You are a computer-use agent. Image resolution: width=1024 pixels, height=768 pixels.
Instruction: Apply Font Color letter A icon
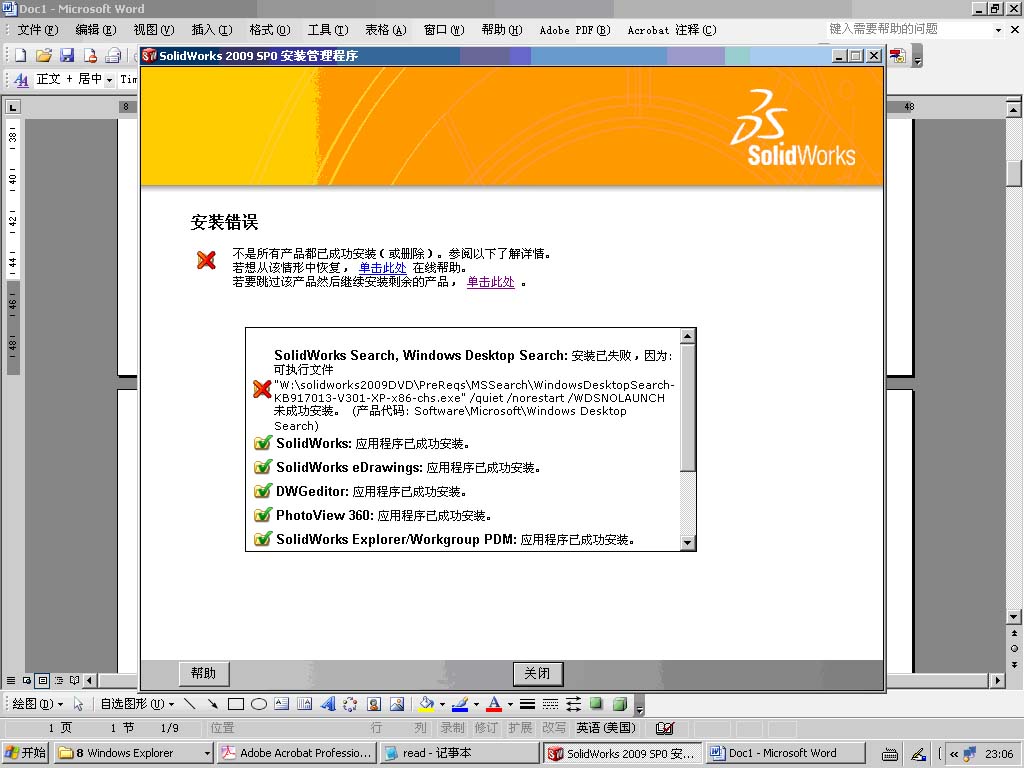pyautogui.click(x=494, y=704)
